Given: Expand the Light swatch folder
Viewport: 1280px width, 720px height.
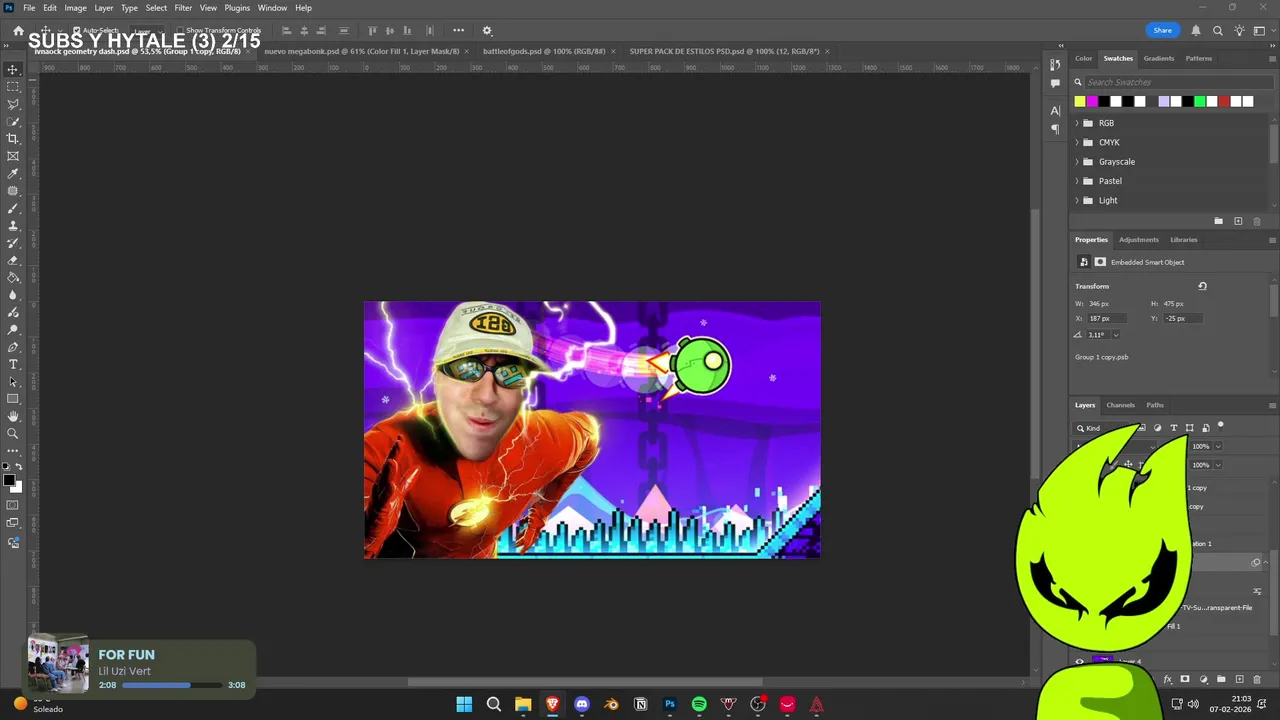Looking at the screenshot, I should [x=1077, y=200].
